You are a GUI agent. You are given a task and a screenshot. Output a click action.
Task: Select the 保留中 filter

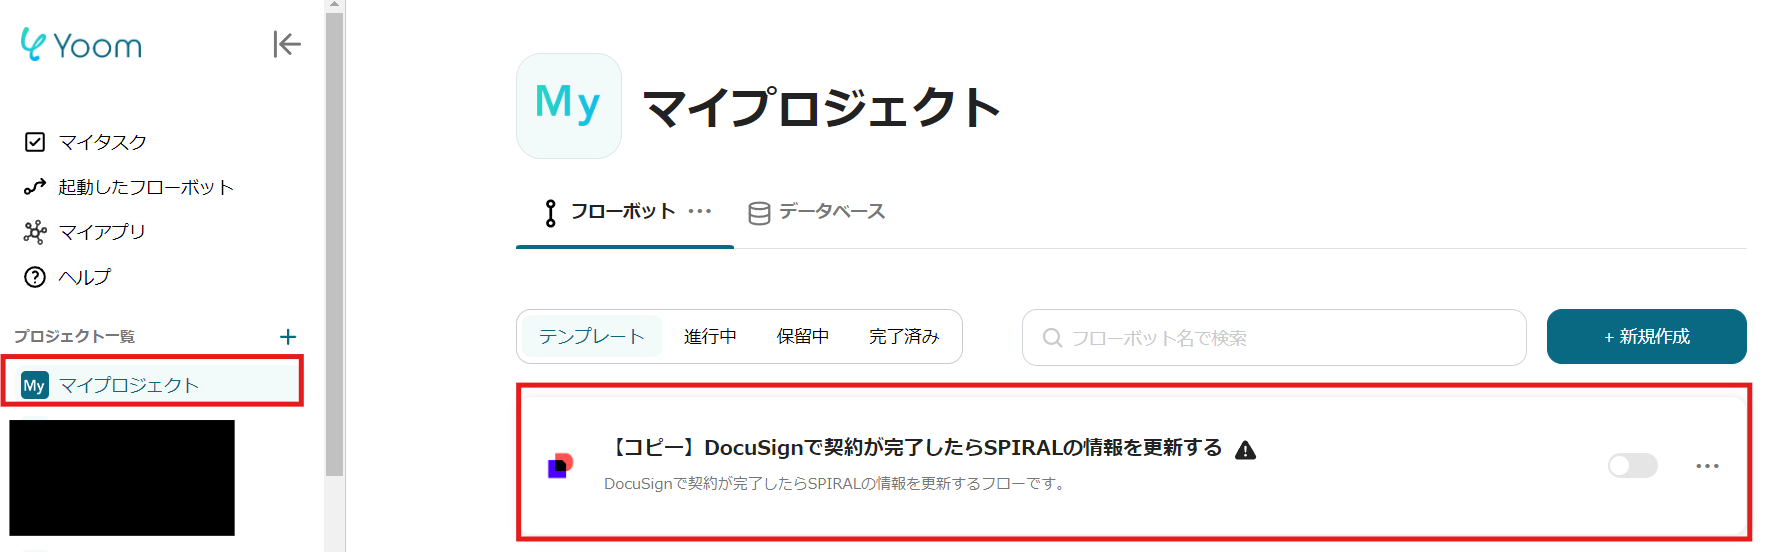click(x=803, y=337)
